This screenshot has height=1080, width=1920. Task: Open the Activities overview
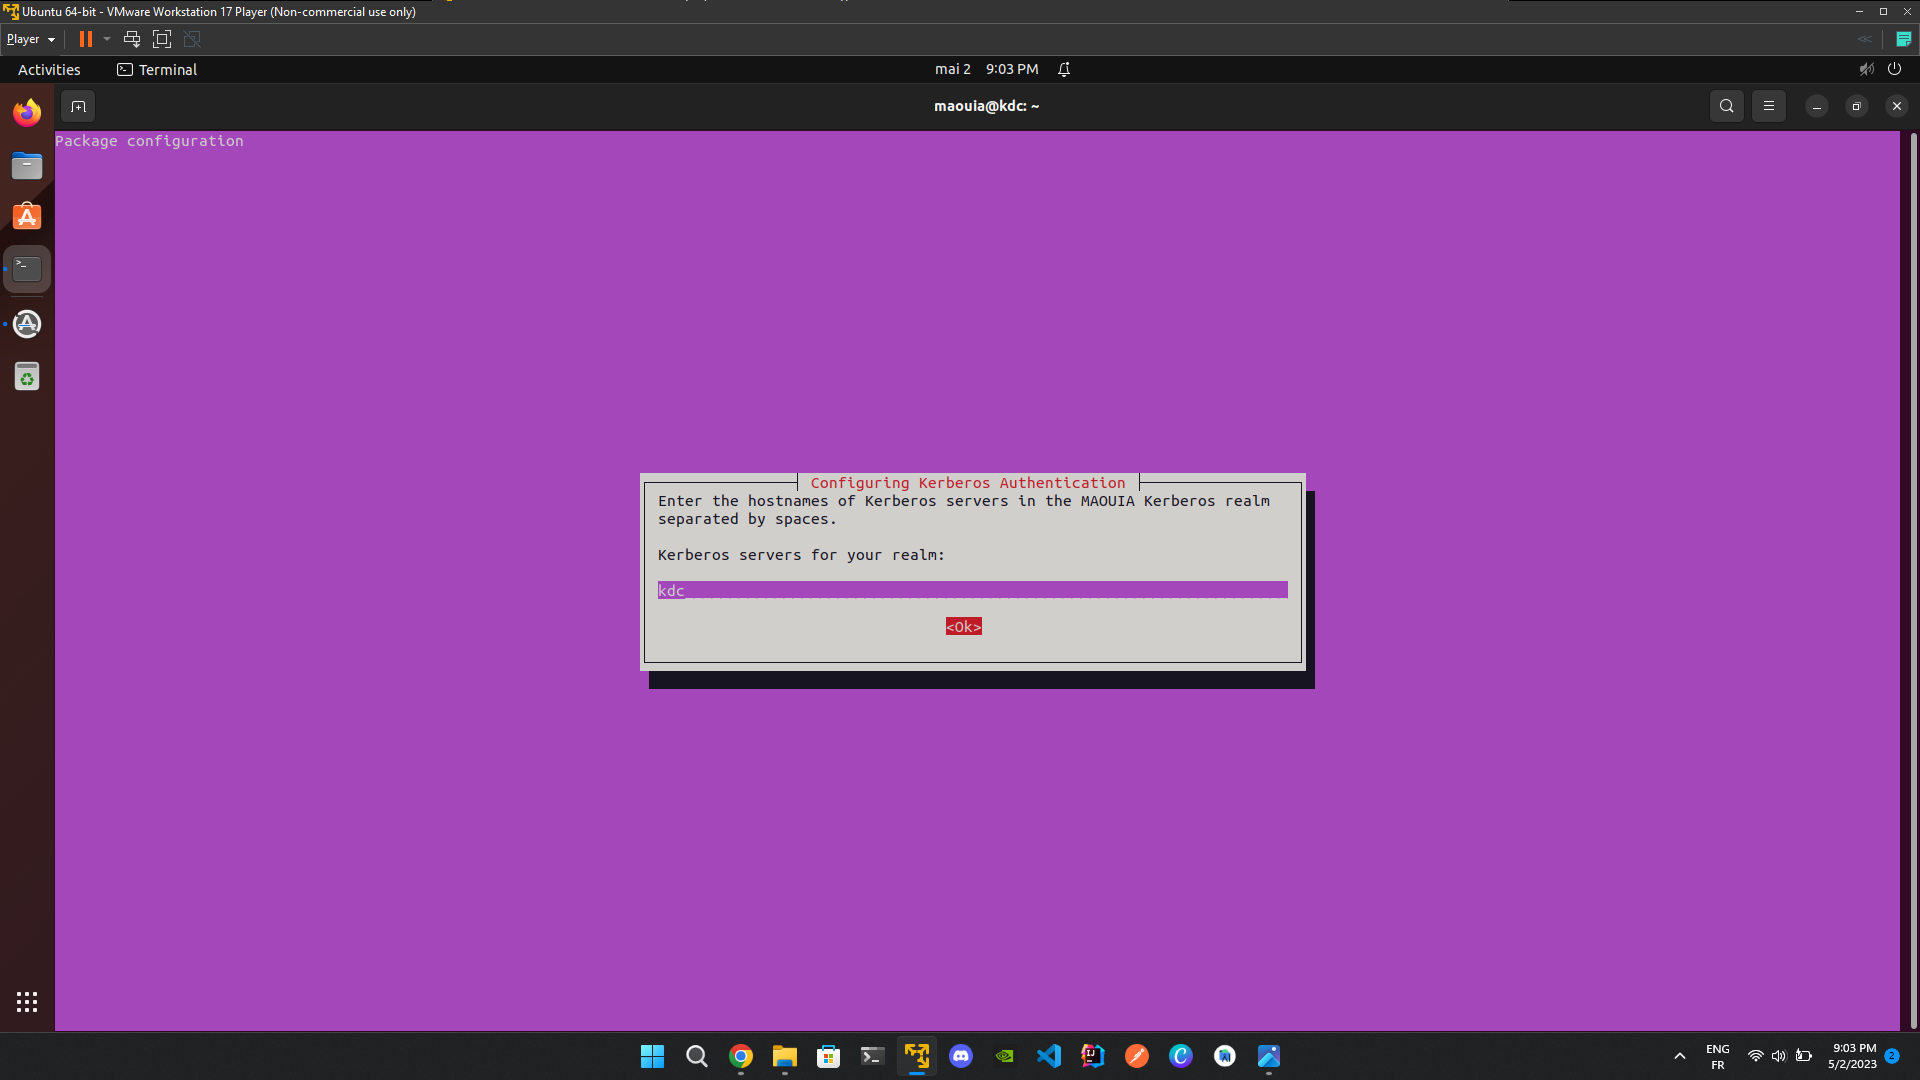(x=49, y=69)
